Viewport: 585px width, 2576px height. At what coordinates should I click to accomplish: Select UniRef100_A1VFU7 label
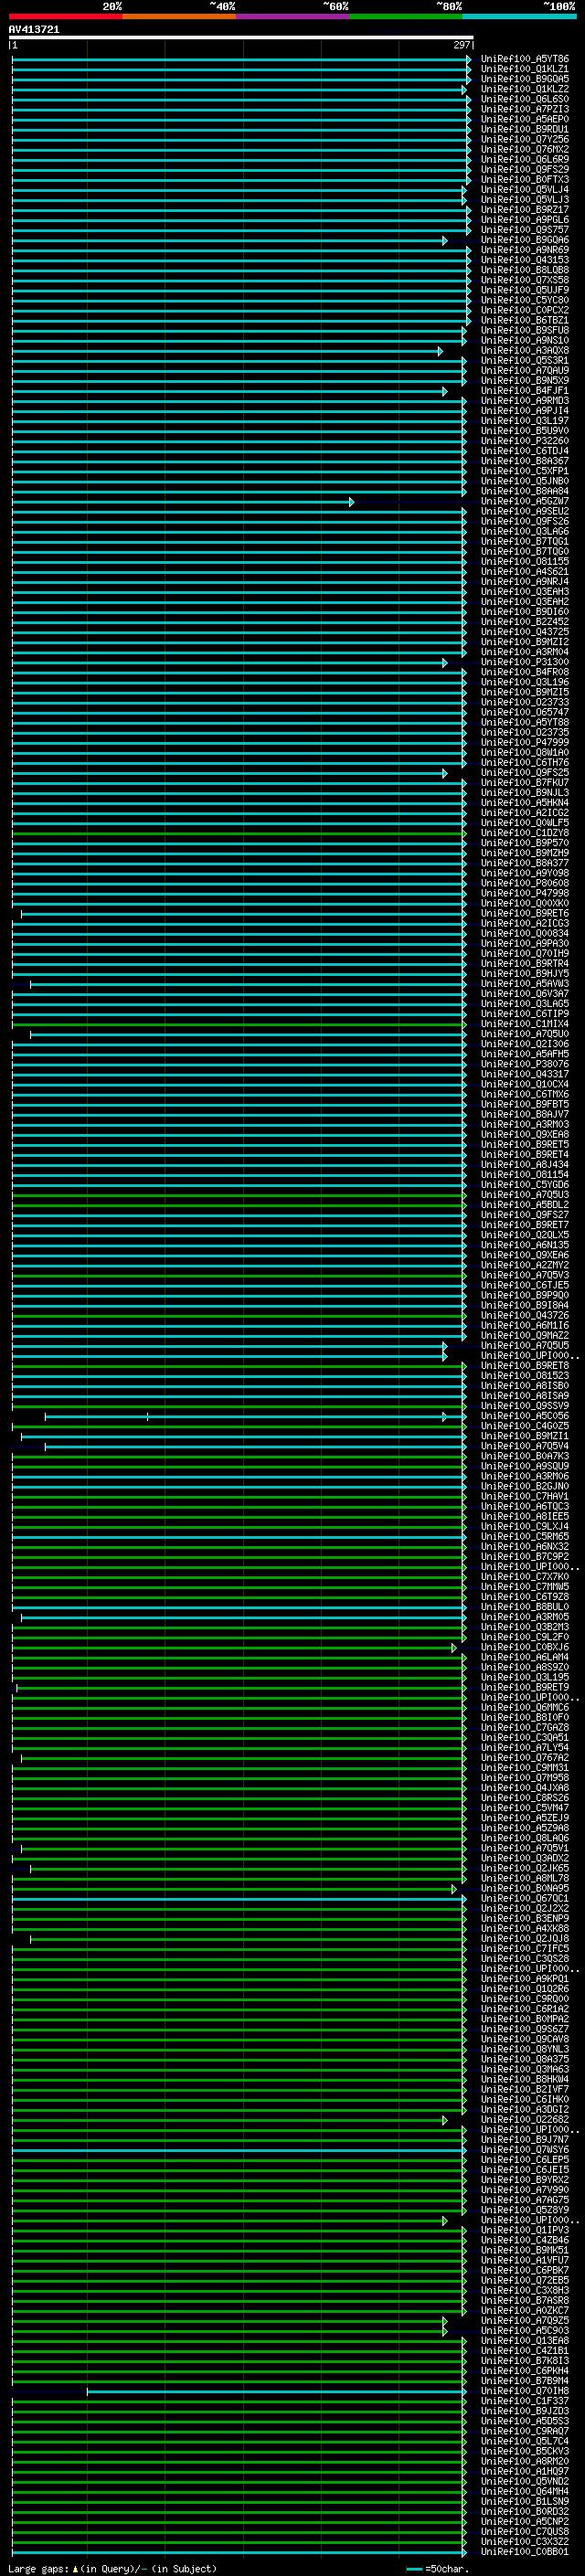click(x=525, y=2261)
